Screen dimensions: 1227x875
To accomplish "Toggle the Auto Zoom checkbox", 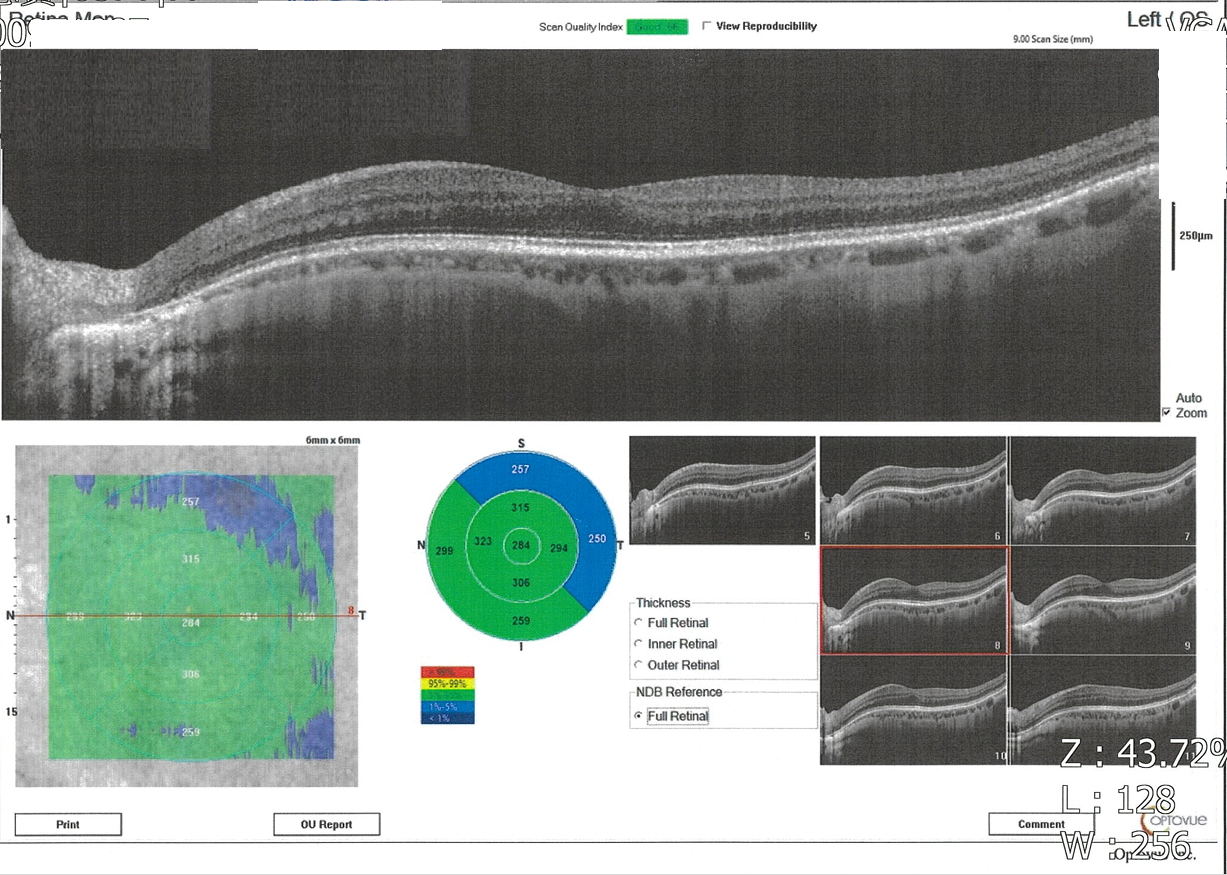I will (x=1166, y=412).
